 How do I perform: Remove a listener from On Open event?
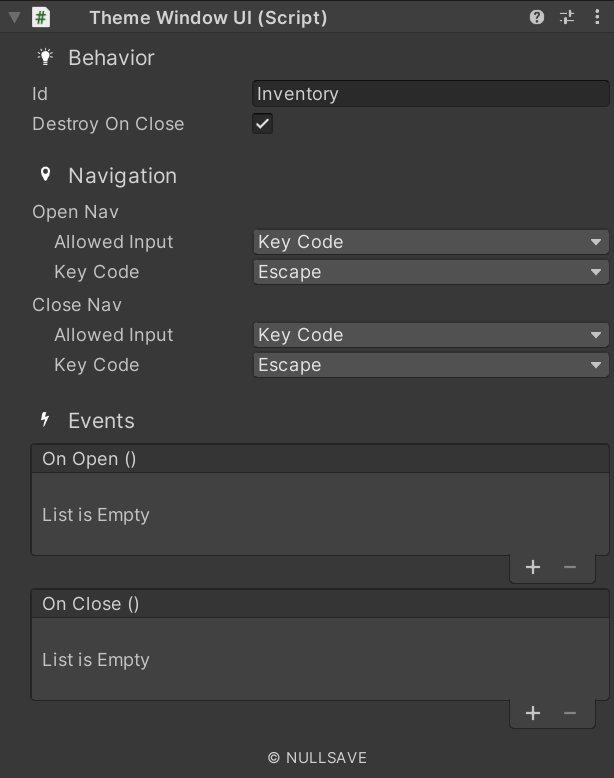click(570, 567)
